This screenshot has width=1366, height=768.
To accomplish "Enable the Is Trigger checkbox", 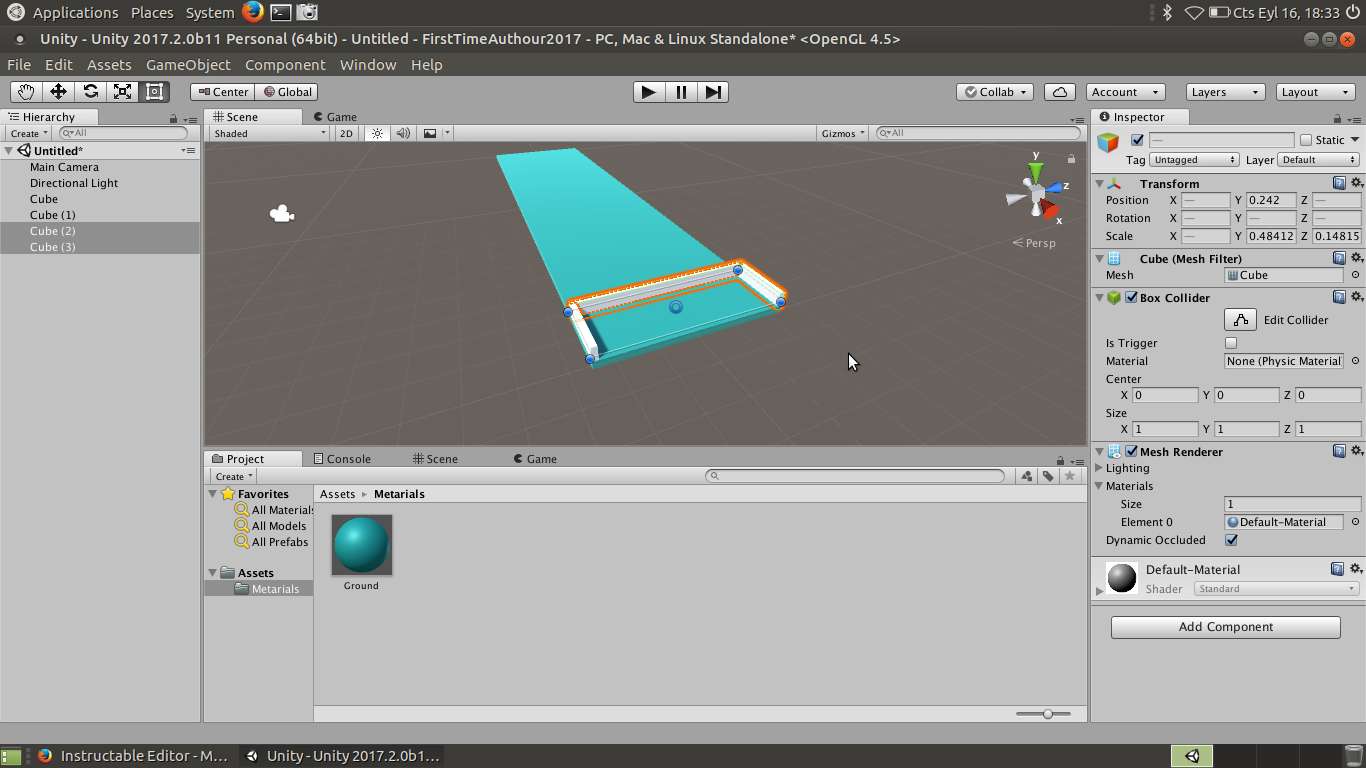I will coord(1231,343).
